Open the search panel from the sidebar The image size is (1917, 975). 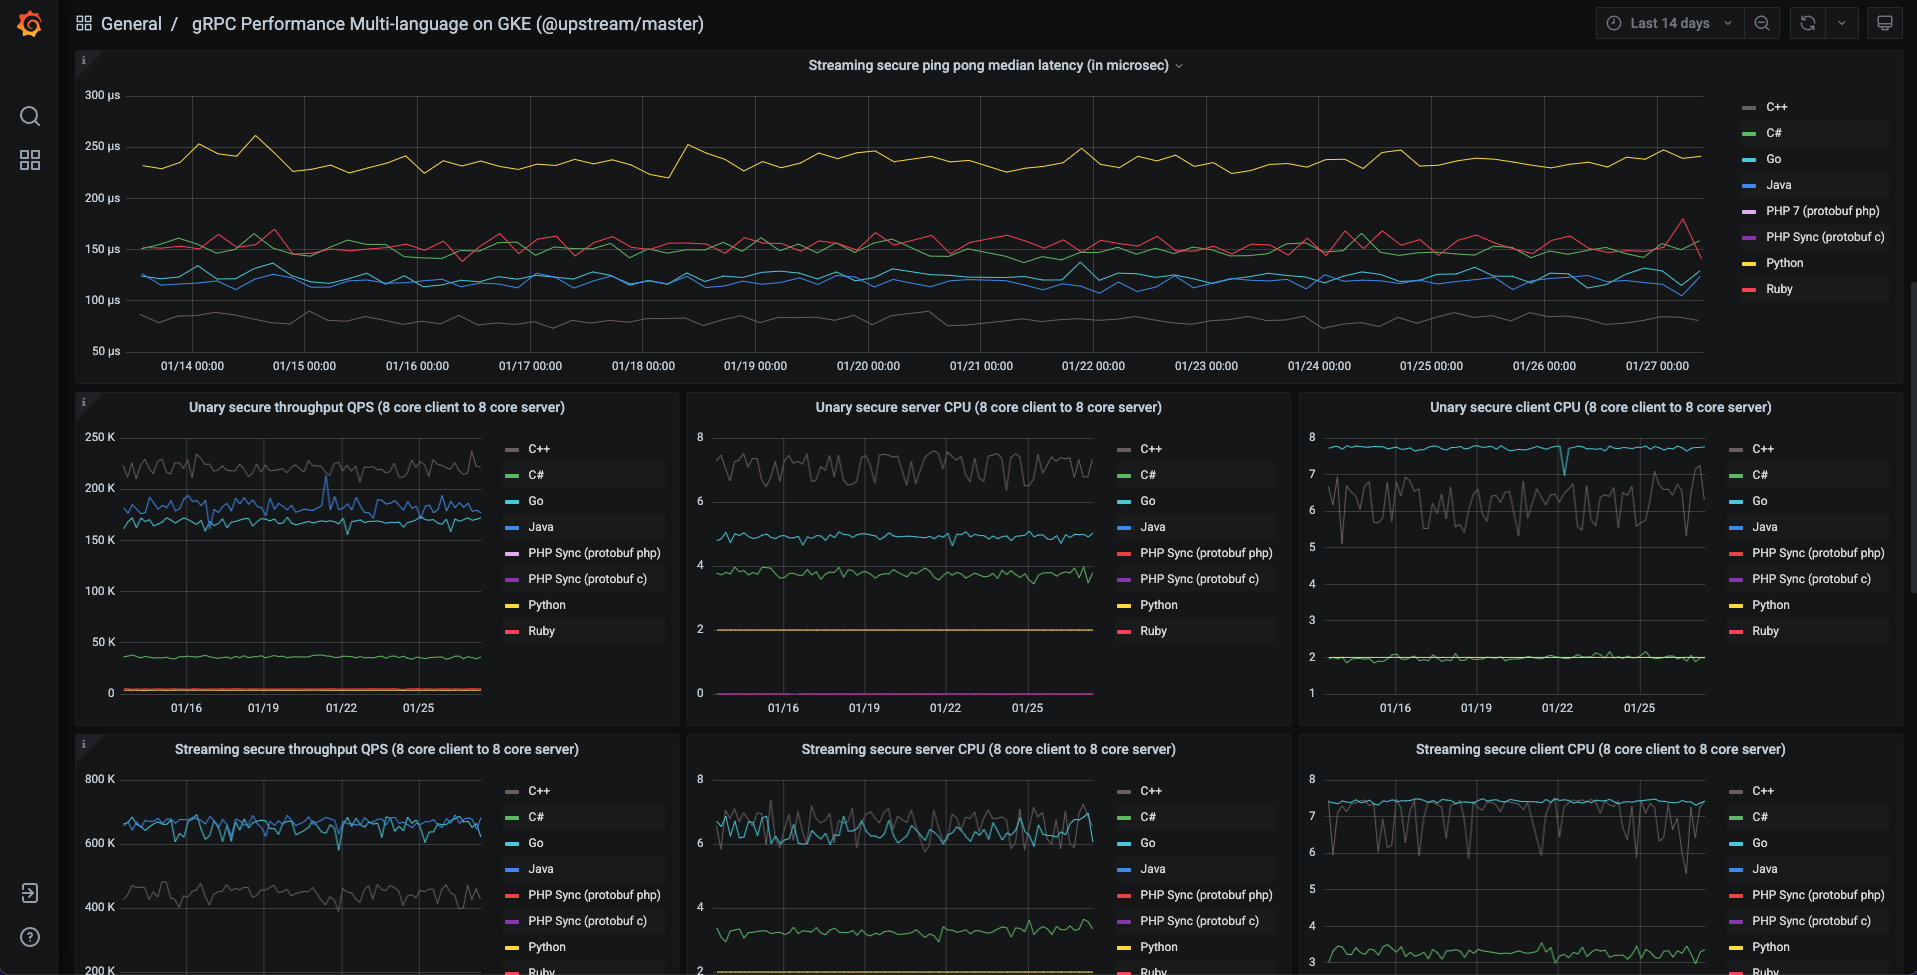29,116
